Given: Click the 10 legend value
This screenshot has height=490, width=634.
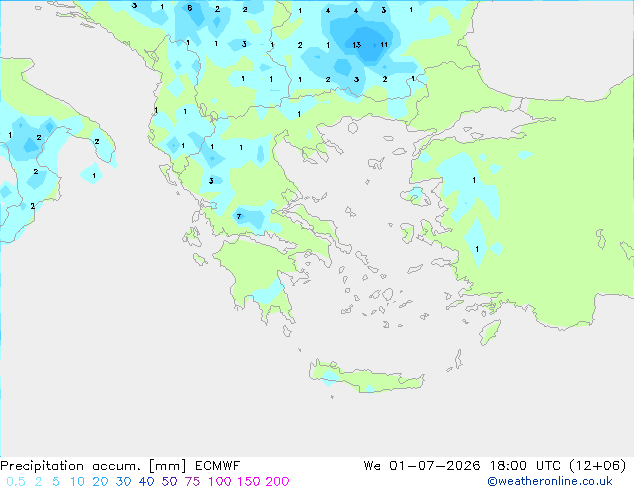Looking at the screenshot, I should click(77, 482).
